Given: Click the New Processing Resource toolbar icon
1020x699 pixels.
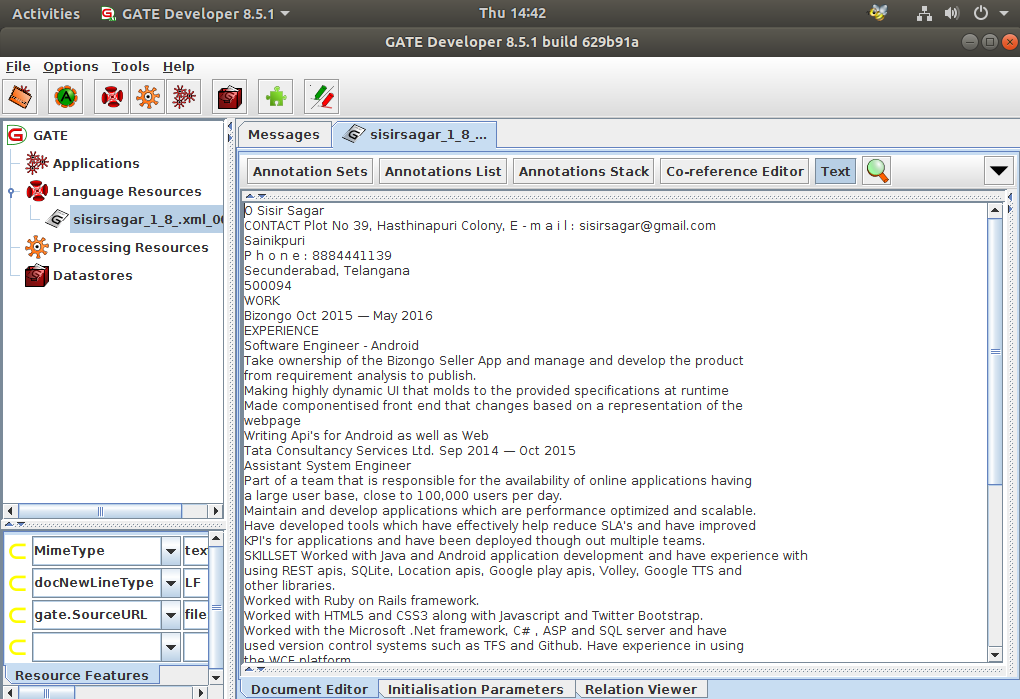Looking at the screenshot, I should coord(147,97).
